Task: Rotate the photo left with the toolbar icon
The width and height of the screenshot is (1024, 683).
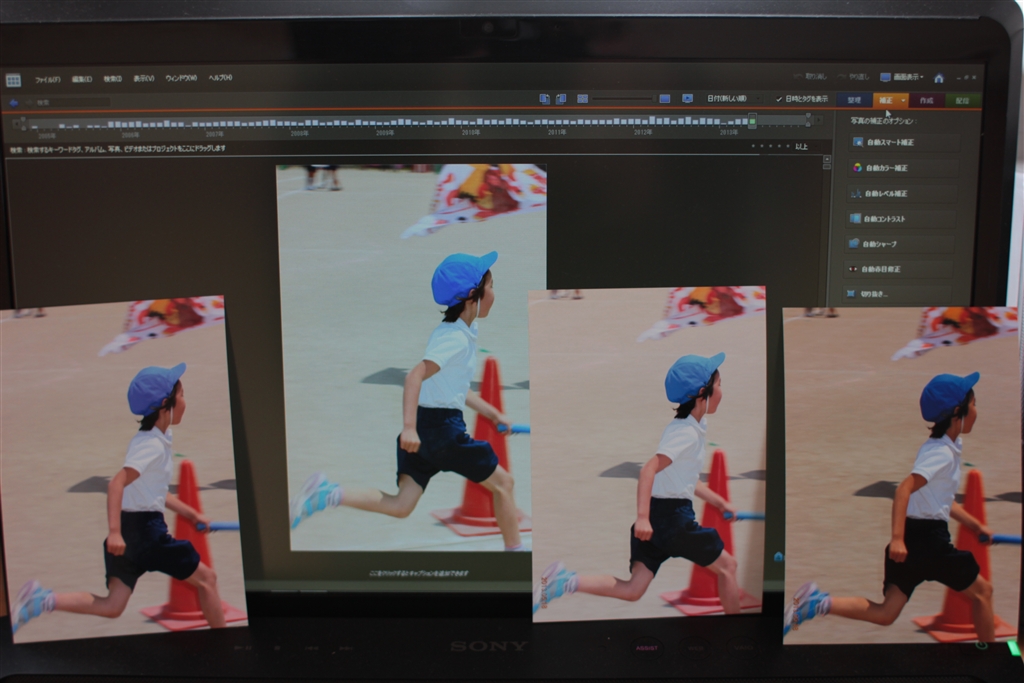Action: [545, 99]
